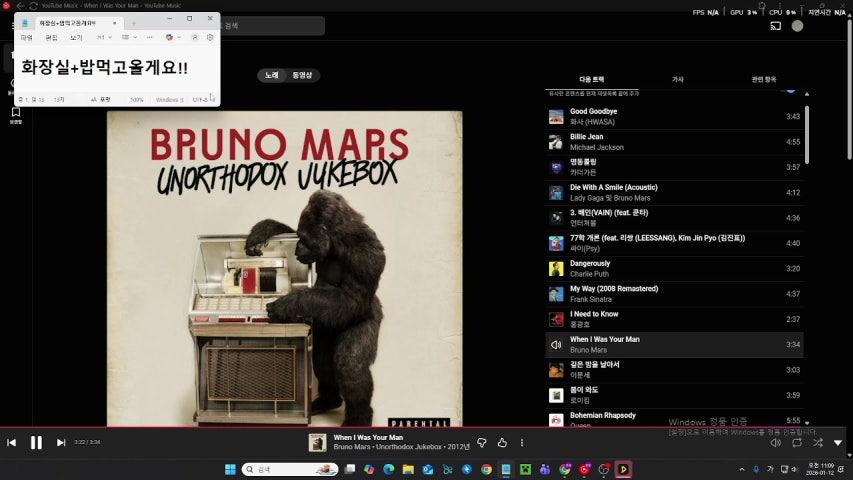Click the red song progress bar
The width and height of the screenshot is (853, 480).
[x=400, y=427]
